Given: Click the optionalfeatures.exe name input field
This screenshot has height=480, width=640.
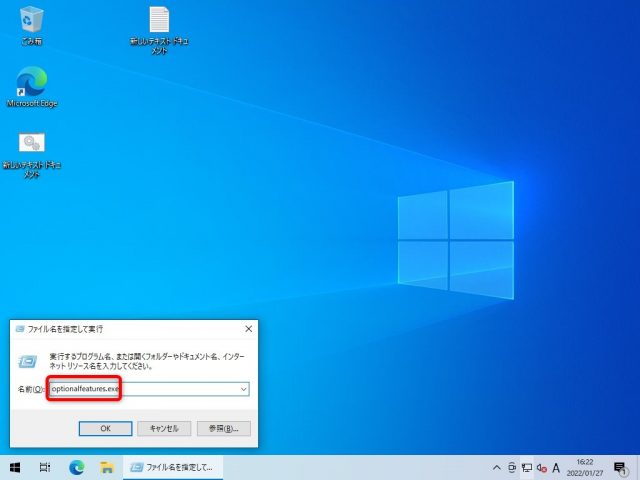Looking at the screenshot, I should point(140,388).
